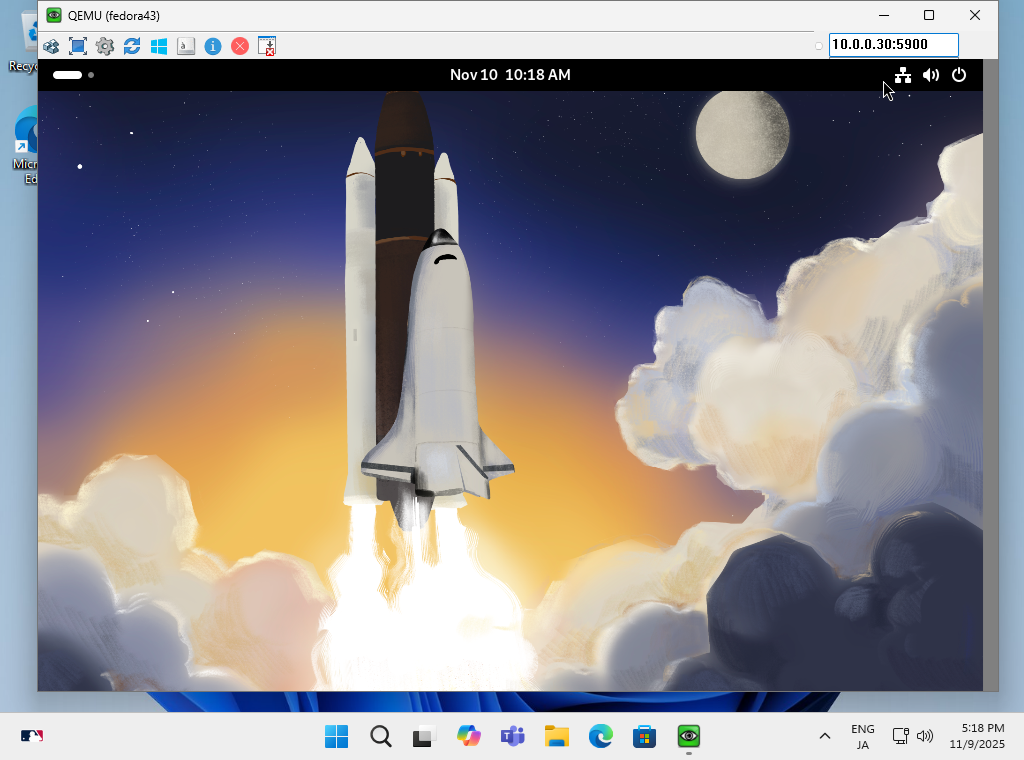Click the keyboard special keys icon
This screenshot has height=760, width=1024.
click(186, 46)
